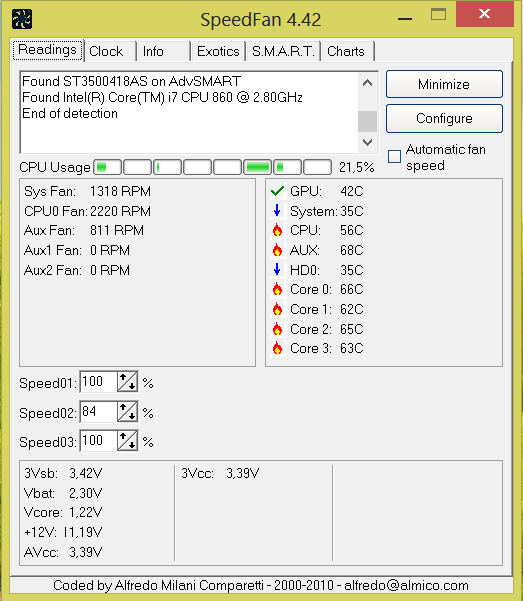Click the Aux Fan 811 RPM reading
Viewport: 523px width, 601px height.
pos(84,230)
